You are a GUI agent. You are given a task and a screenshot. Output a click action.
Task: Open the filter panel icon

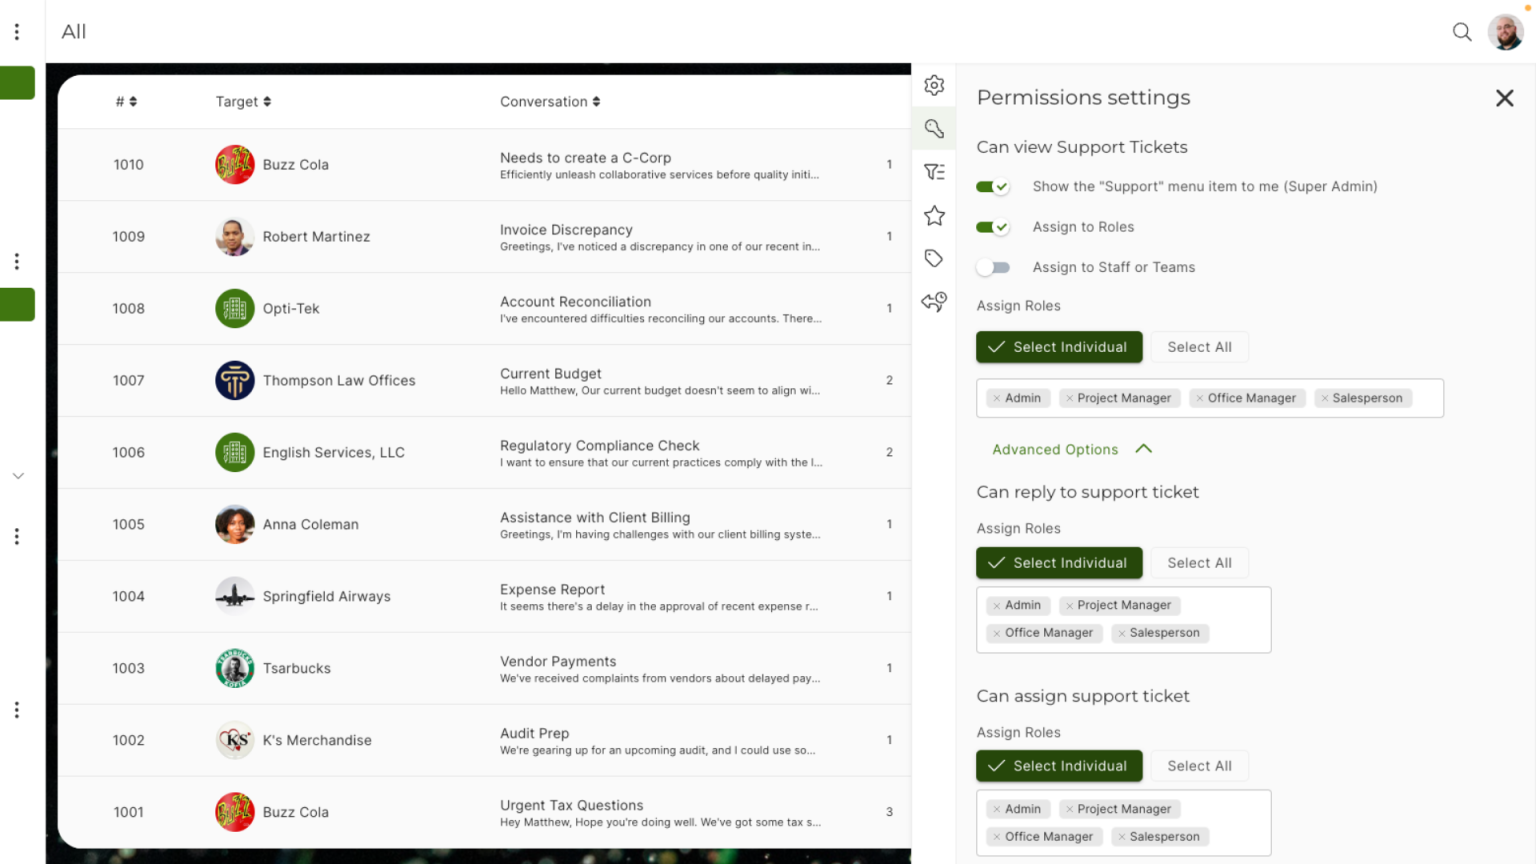tap(934, 171)
